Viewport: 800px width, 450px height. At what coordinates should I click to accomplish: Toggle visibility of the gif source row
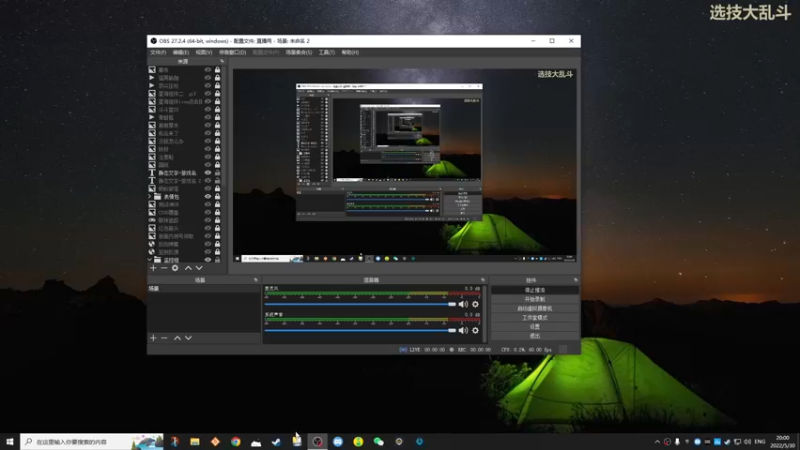click(208, 94)
